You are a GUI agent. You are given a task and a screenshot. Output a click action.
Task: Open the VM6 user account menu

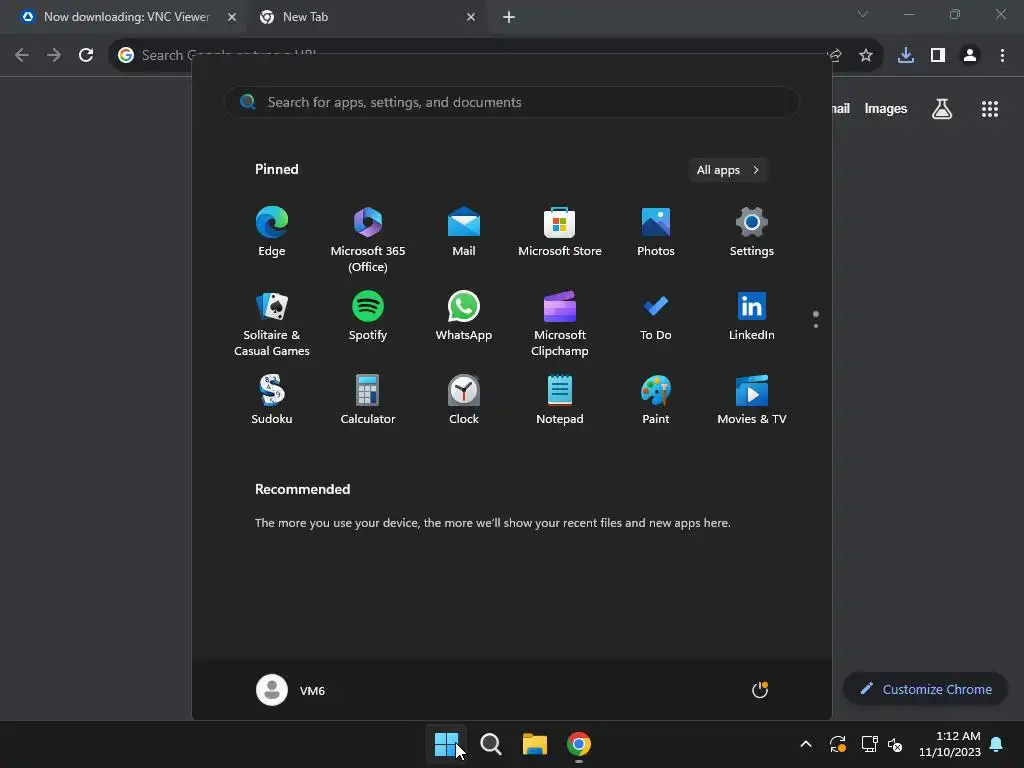291,690
